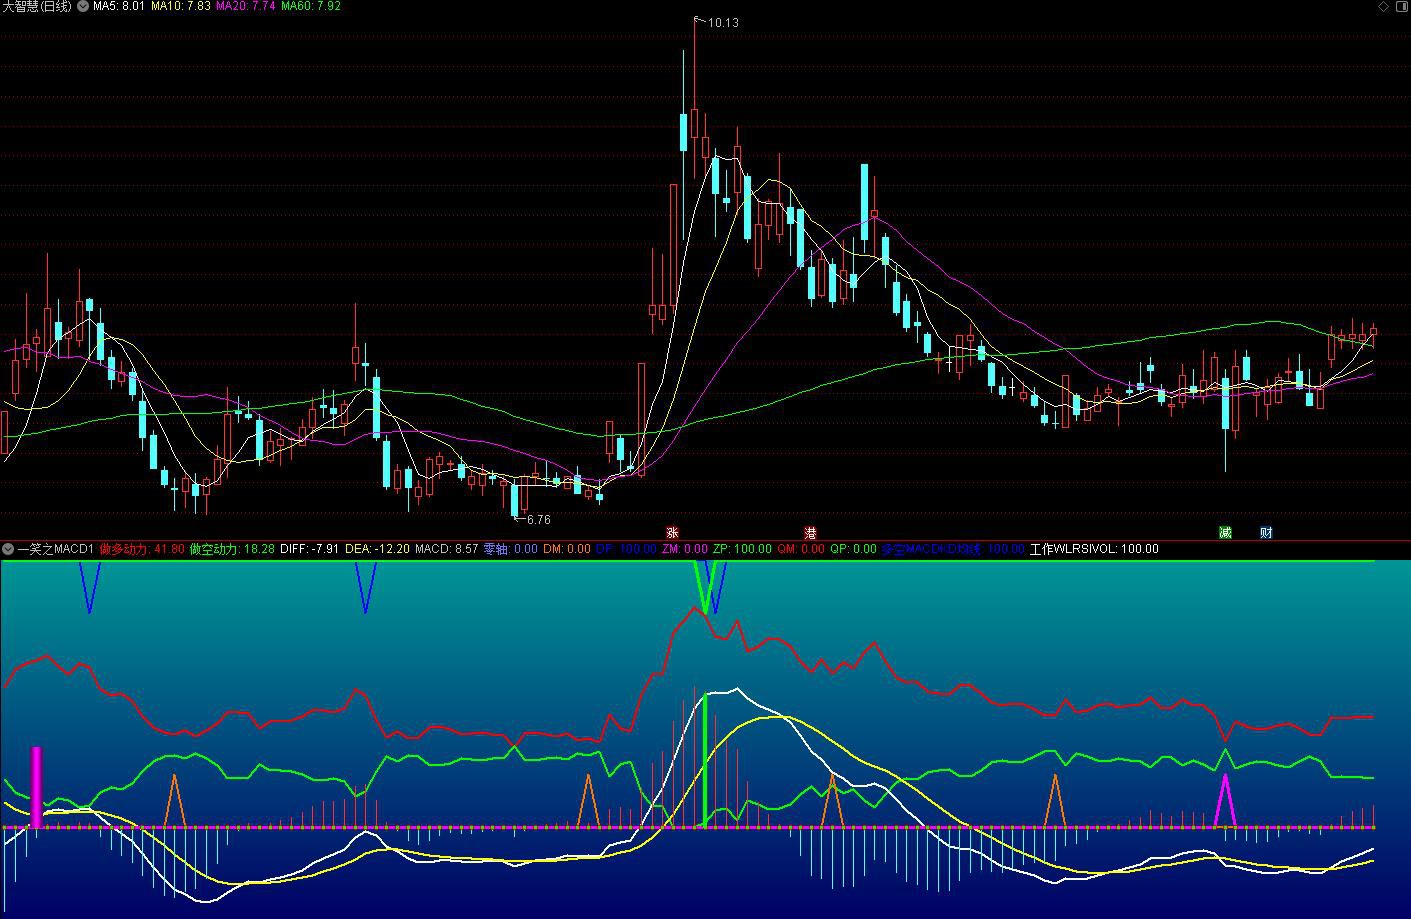
Task: Click the 工作WLRSIVOL: 100.00 value
Action: click(1094, 549)
